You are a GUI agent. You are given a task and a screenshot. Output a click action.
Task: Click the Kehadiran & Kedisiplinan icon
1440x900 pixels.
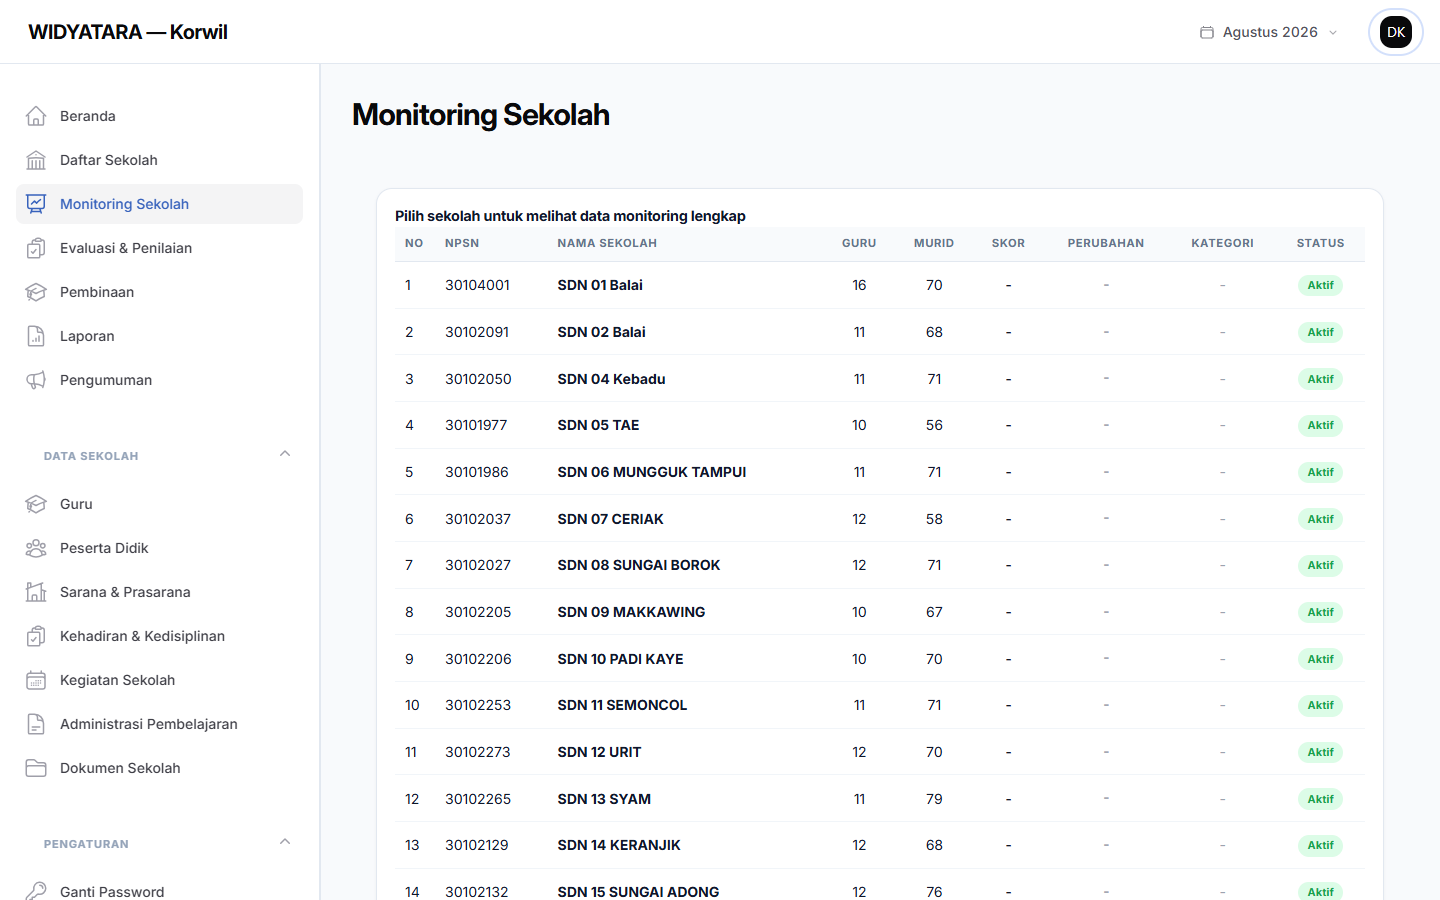[x=36, y=636]
